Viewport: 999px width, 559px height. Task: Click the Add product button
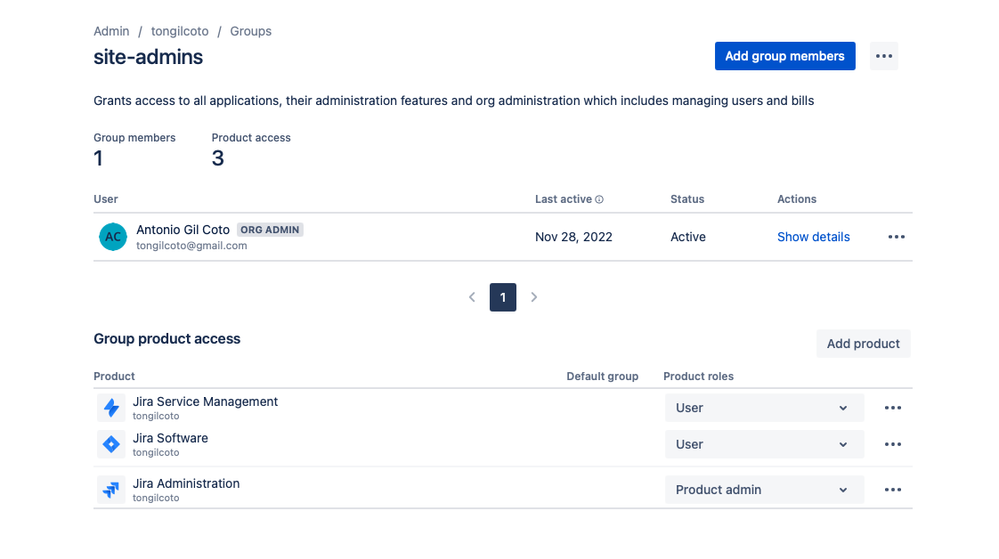click(863, 343)
